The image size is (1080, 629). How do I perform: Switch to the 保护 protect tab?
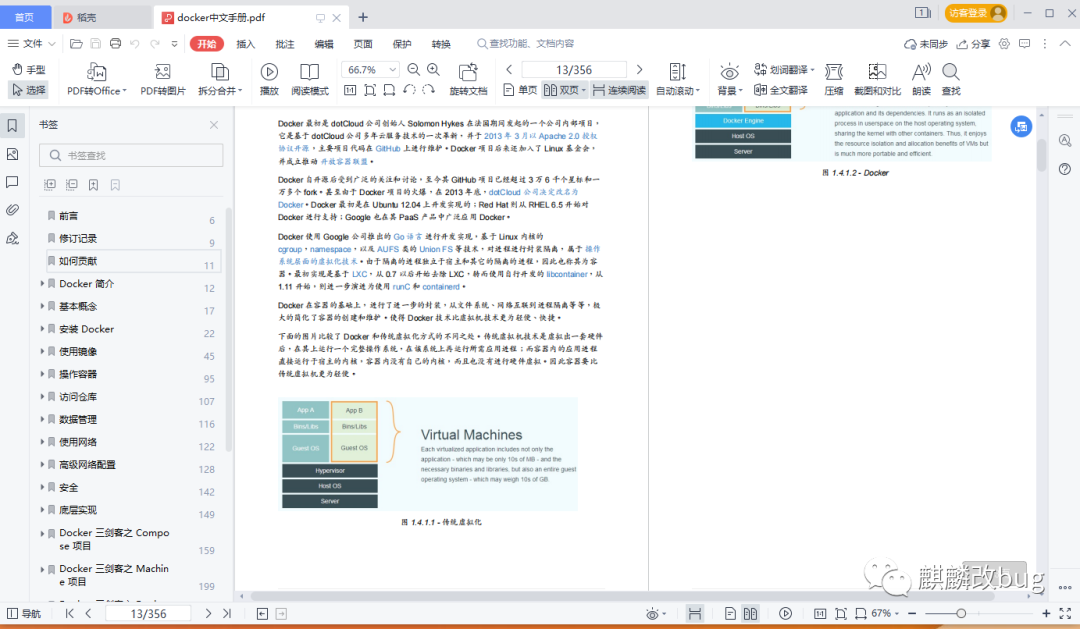pyautogui.click(x=402, y=43)
